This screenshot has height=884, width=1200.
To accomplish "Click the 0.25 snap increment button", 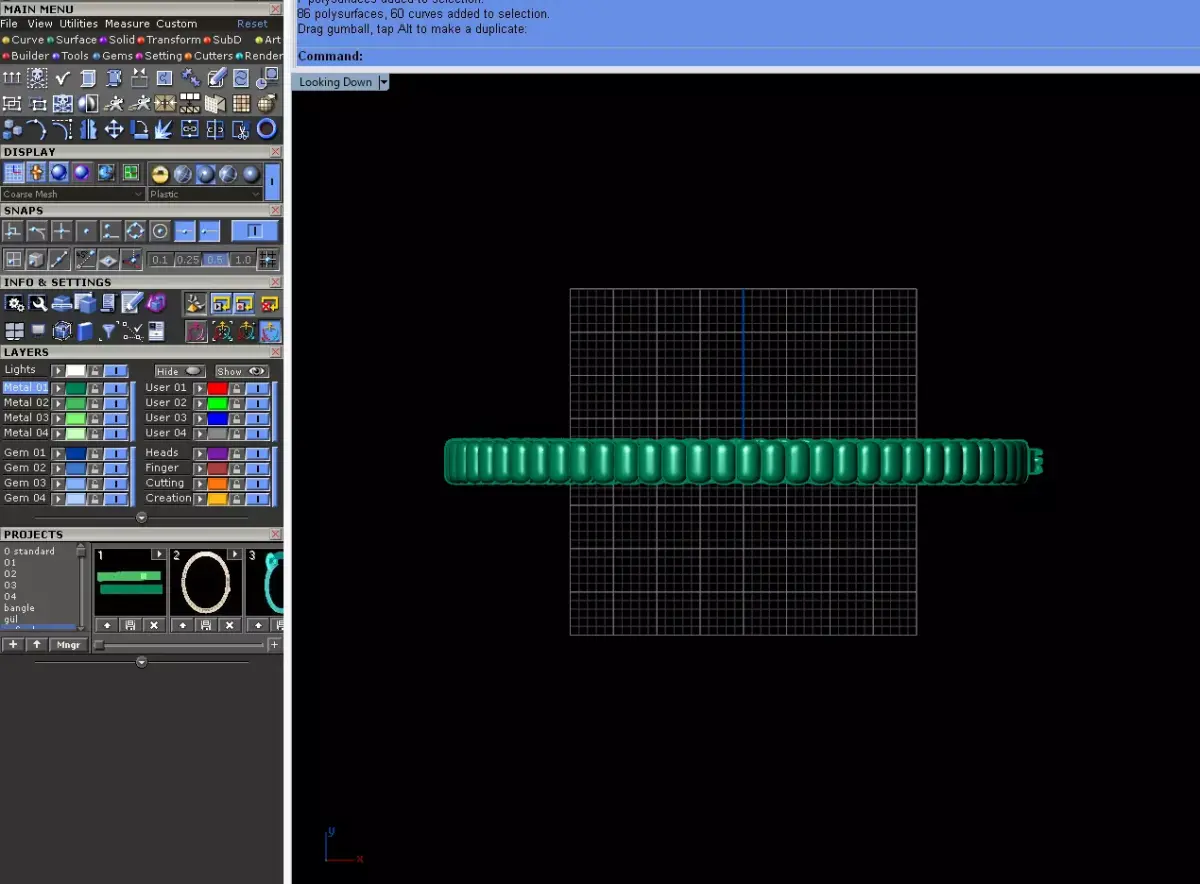I will click(188, 260).
